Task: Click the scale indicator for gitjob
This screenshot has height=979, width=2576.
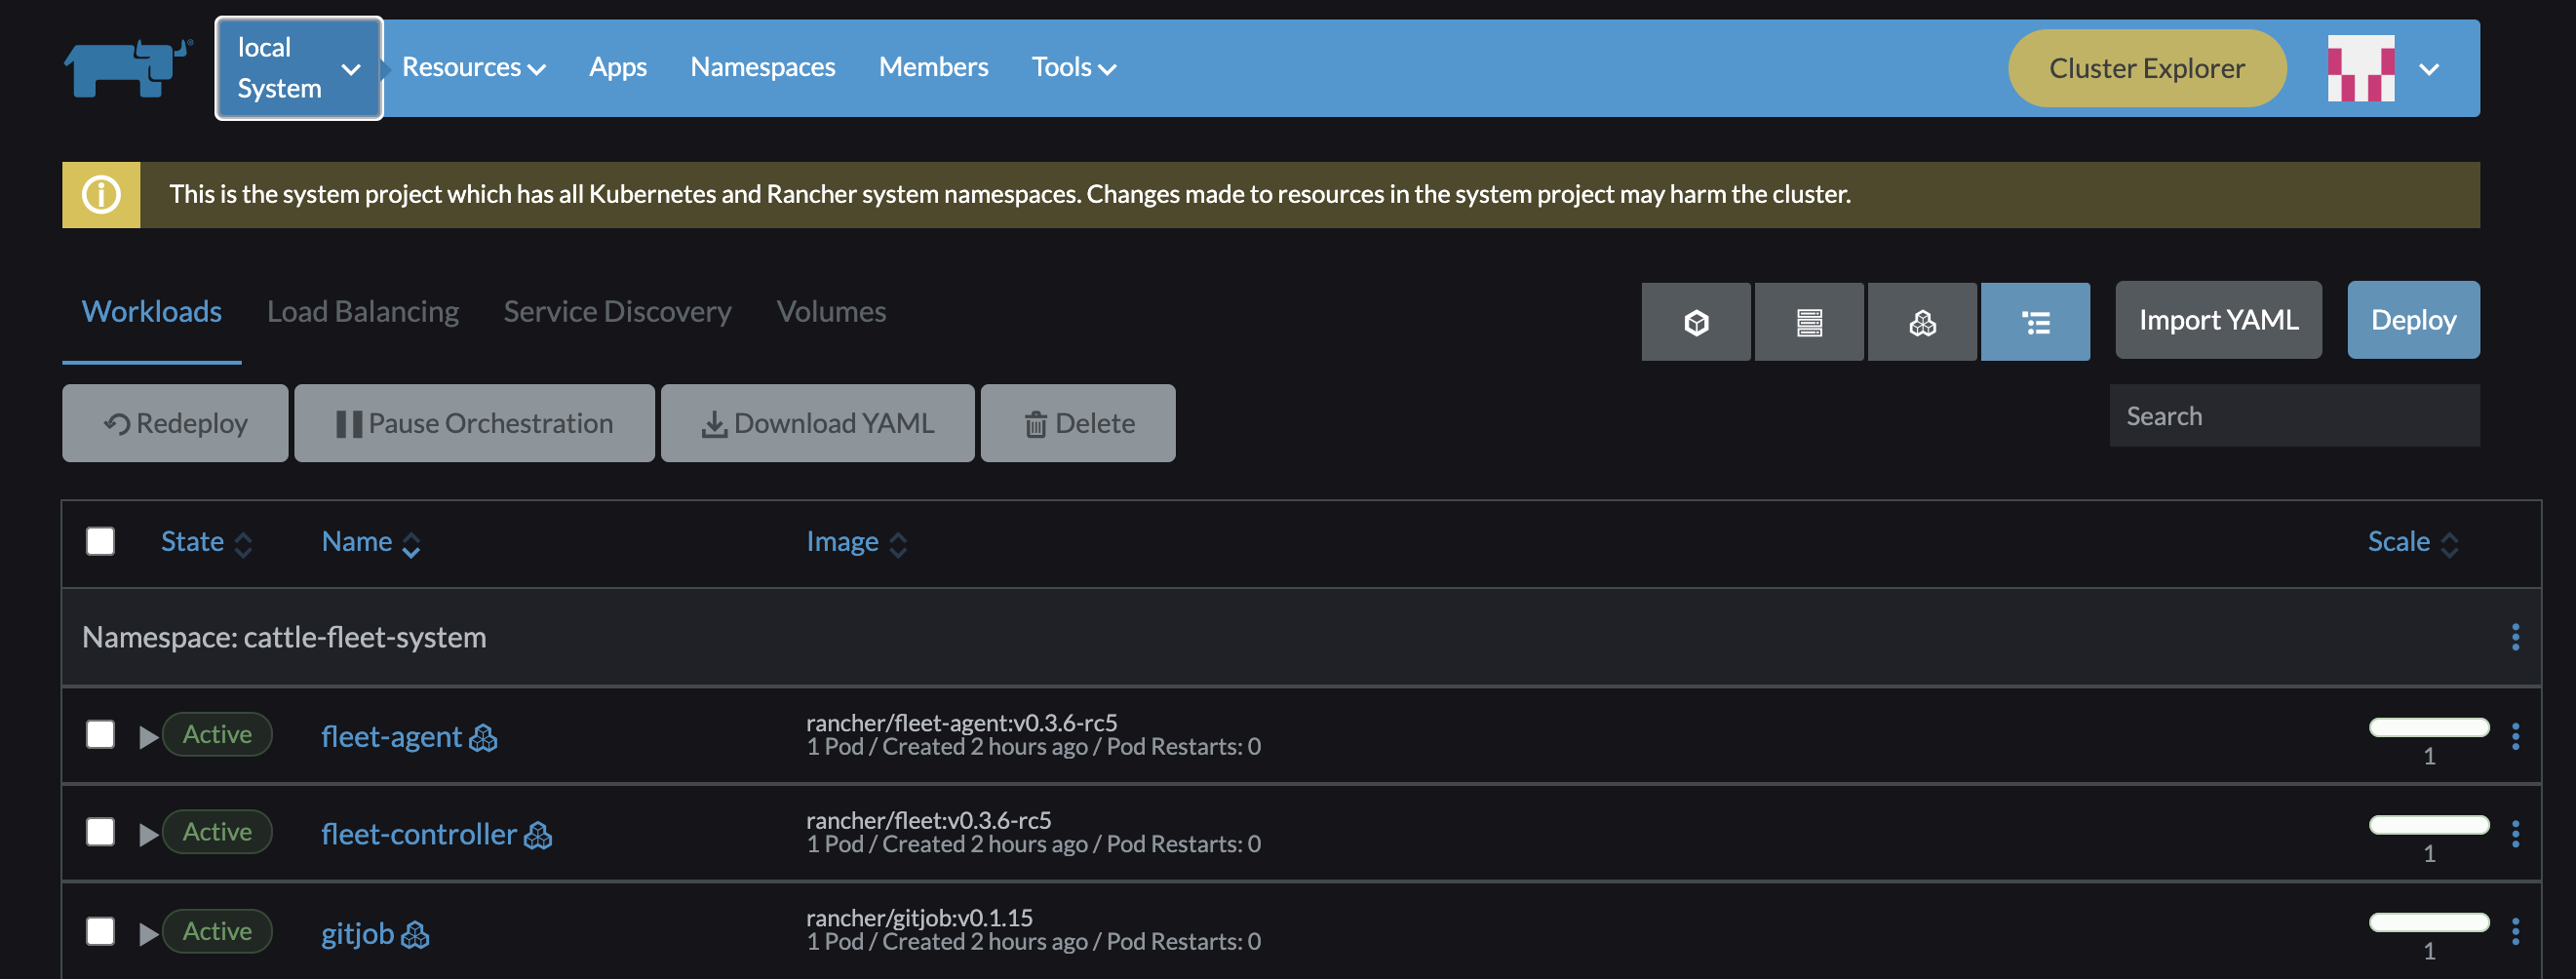Action: [2430, 925]
